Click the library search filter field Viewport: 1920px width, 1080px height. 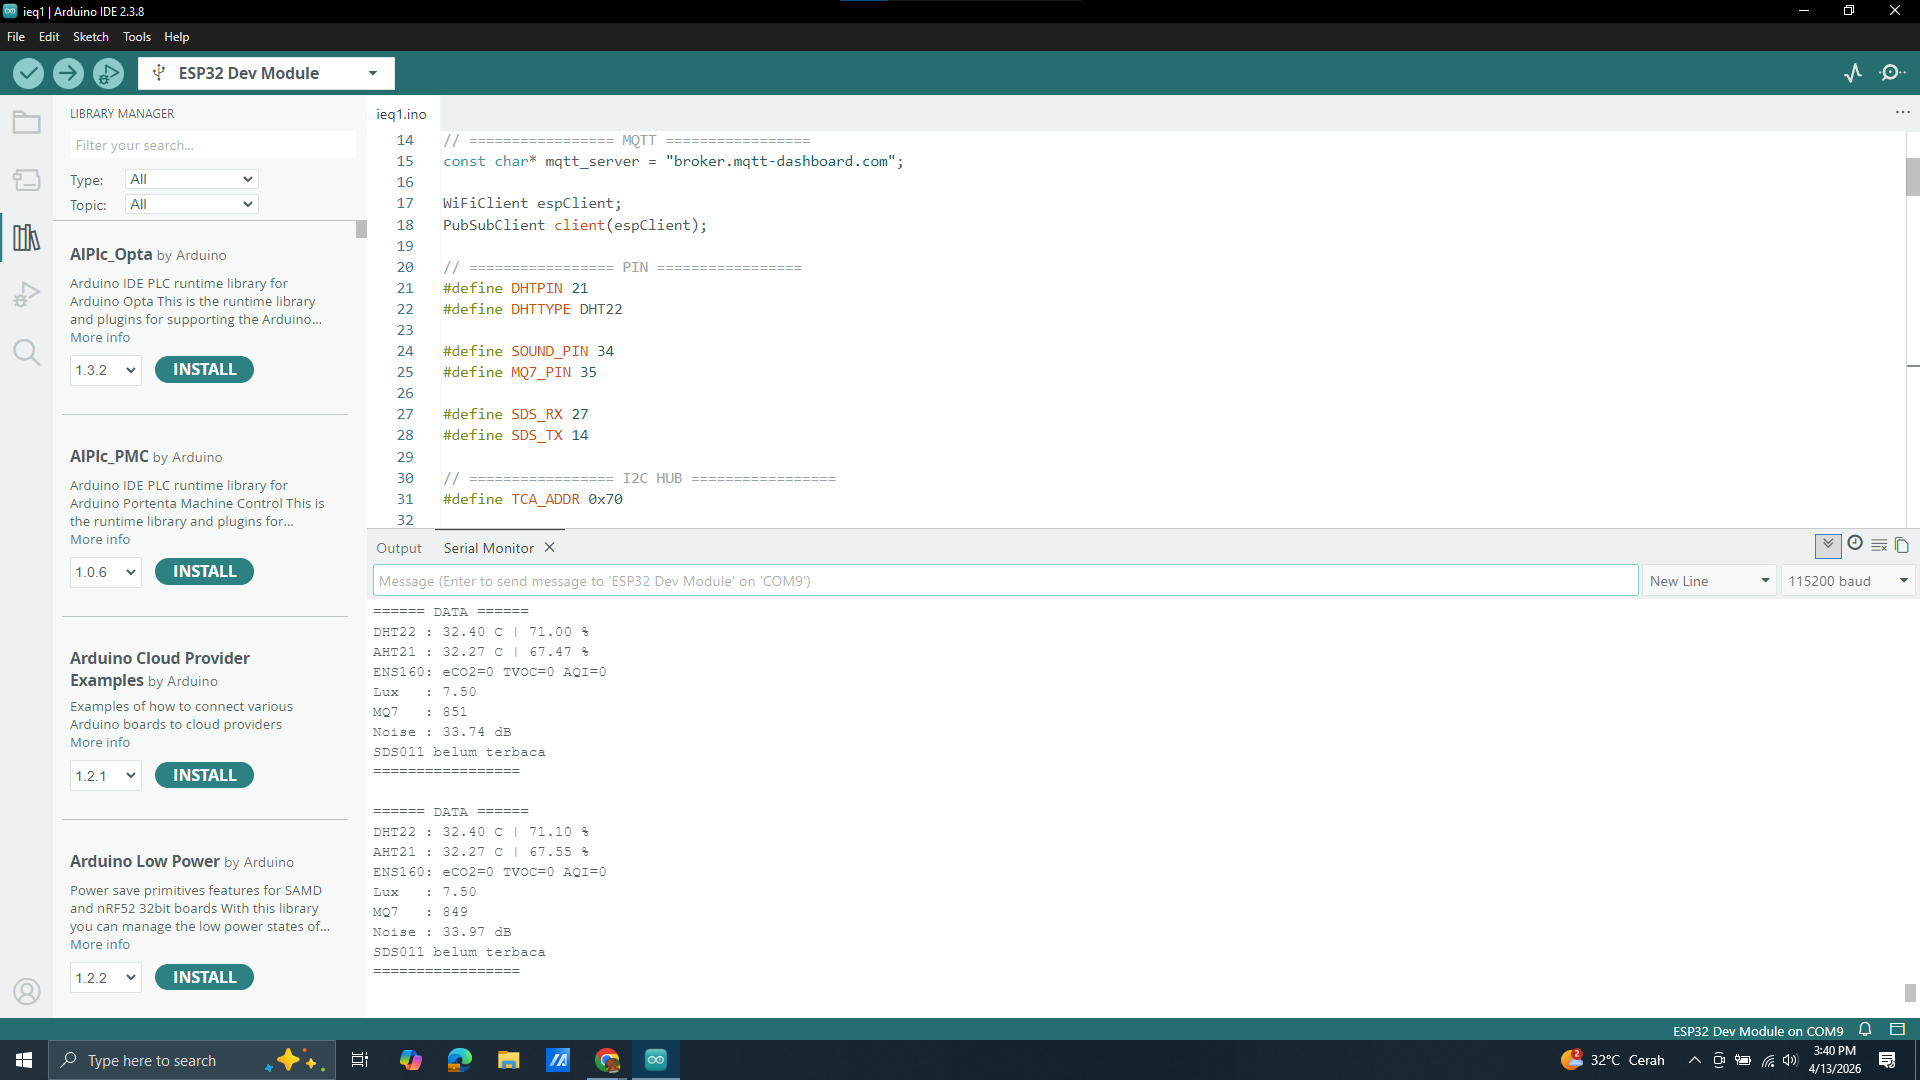click(x=212, y=145)
